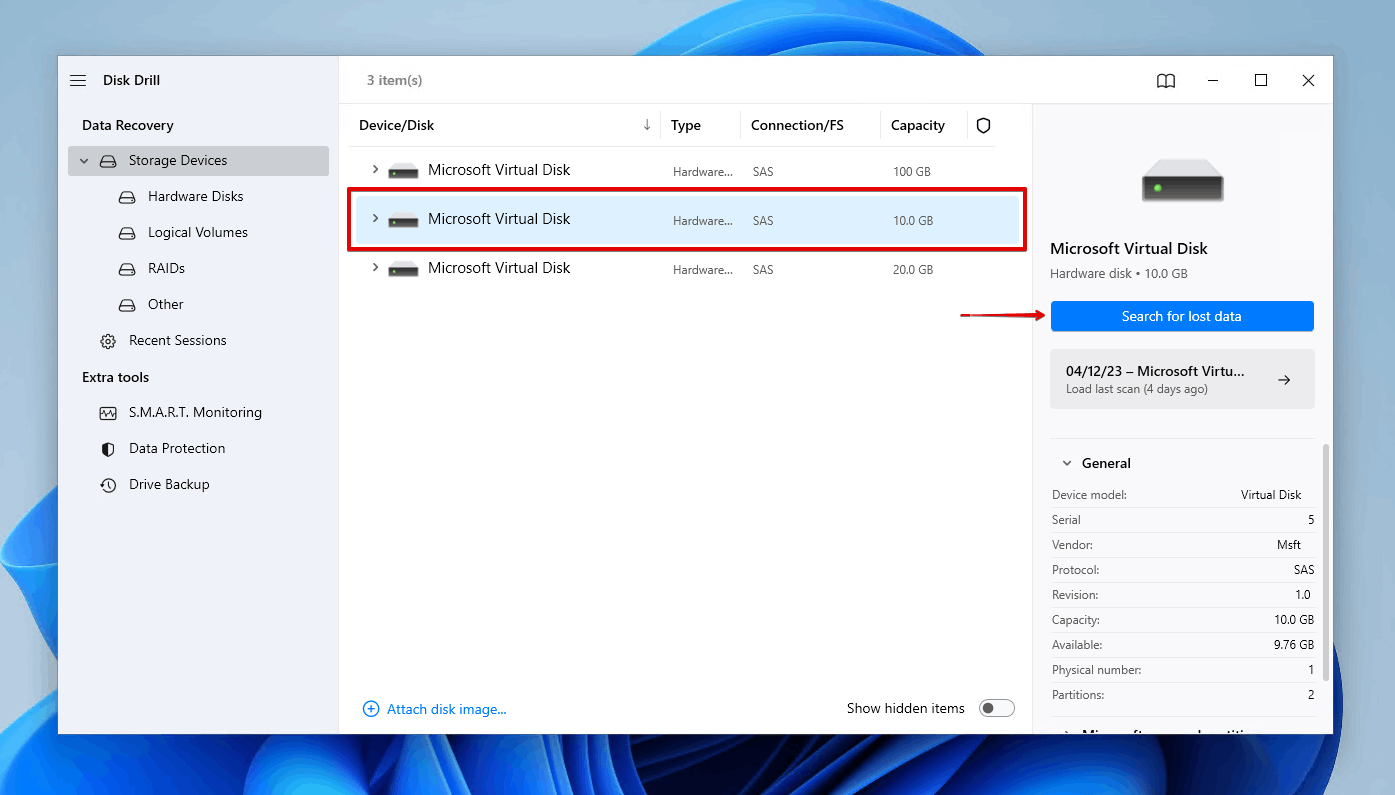Select Hardware Disks in sidebar
The height and width of the screenshot is (795, 1395).
[196, 197]
